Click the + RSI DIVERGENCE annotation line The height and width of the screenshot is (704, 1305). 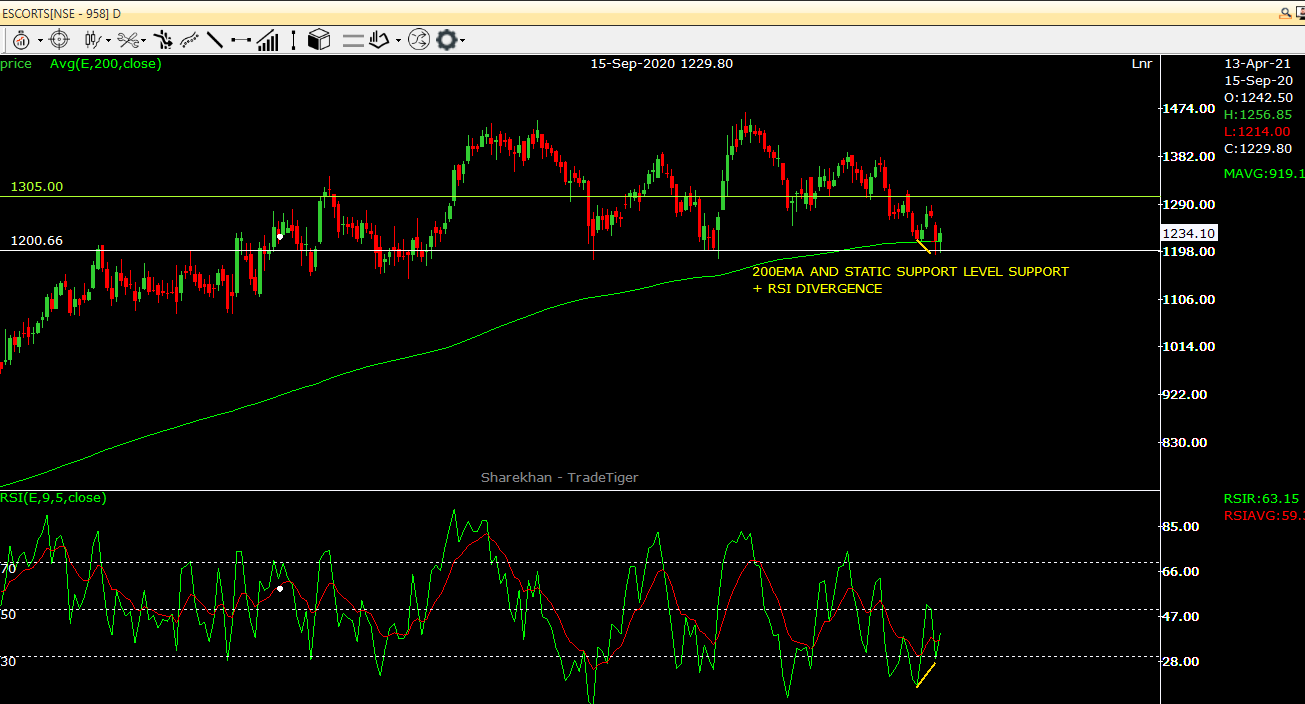point(817,288)
